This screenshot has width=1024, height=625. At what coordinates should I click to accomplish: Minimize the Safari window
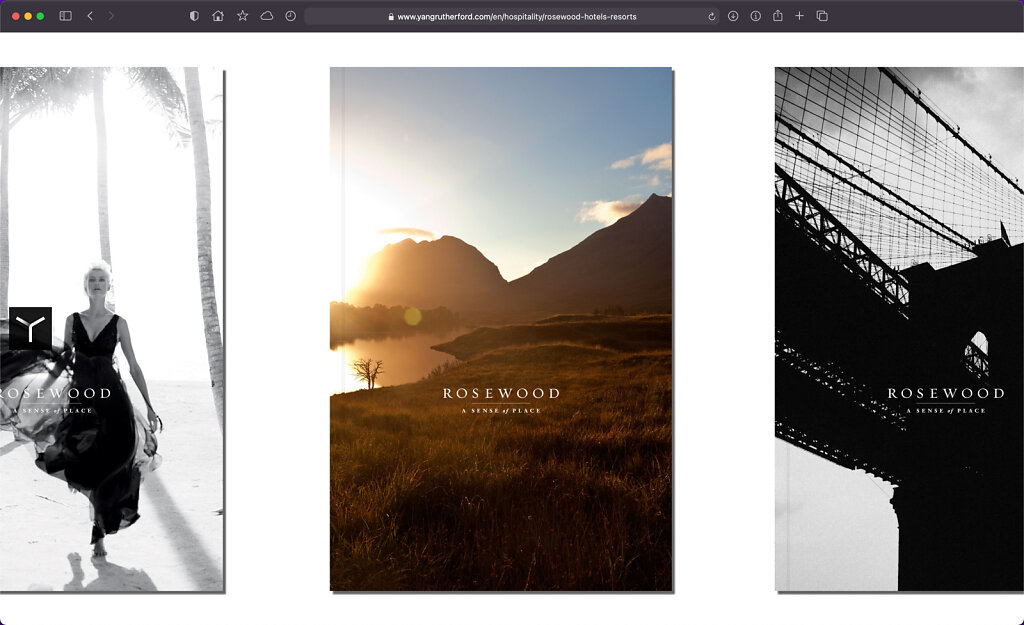[28, 16]
